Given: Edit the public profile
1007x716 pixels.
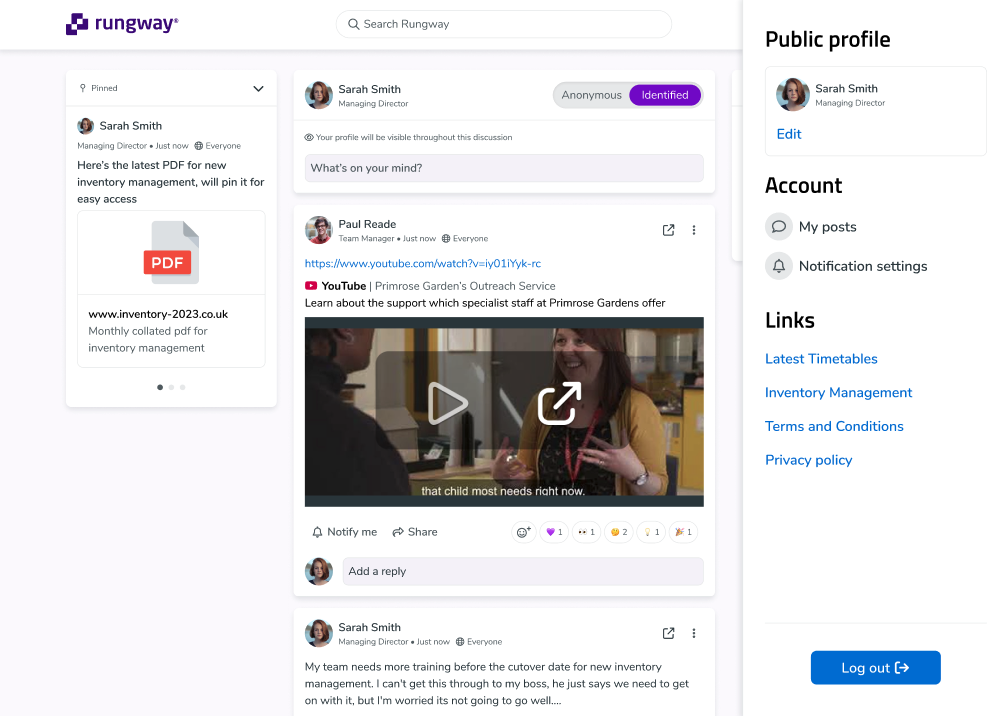Looking at the screenshot, I should [x=789, y=133].
